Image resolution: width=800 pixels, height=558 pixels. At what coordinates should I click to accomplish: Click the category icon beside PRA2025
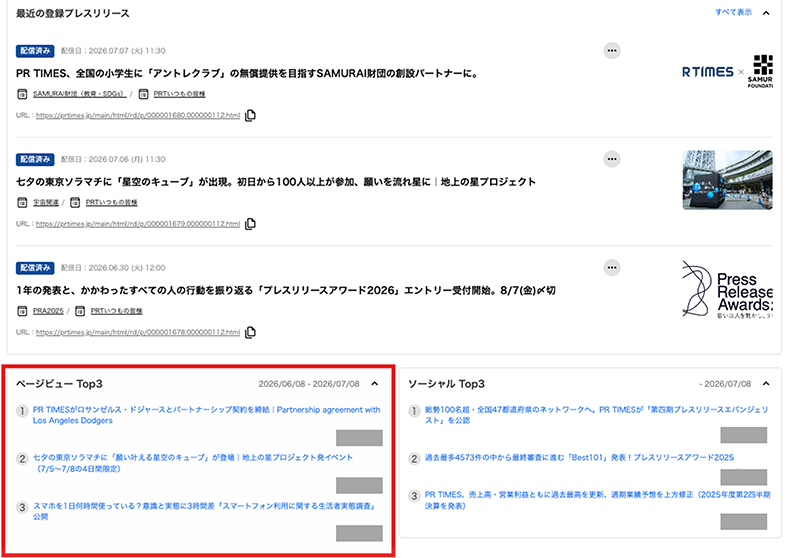pyautogui.click(x=22, y=311)
